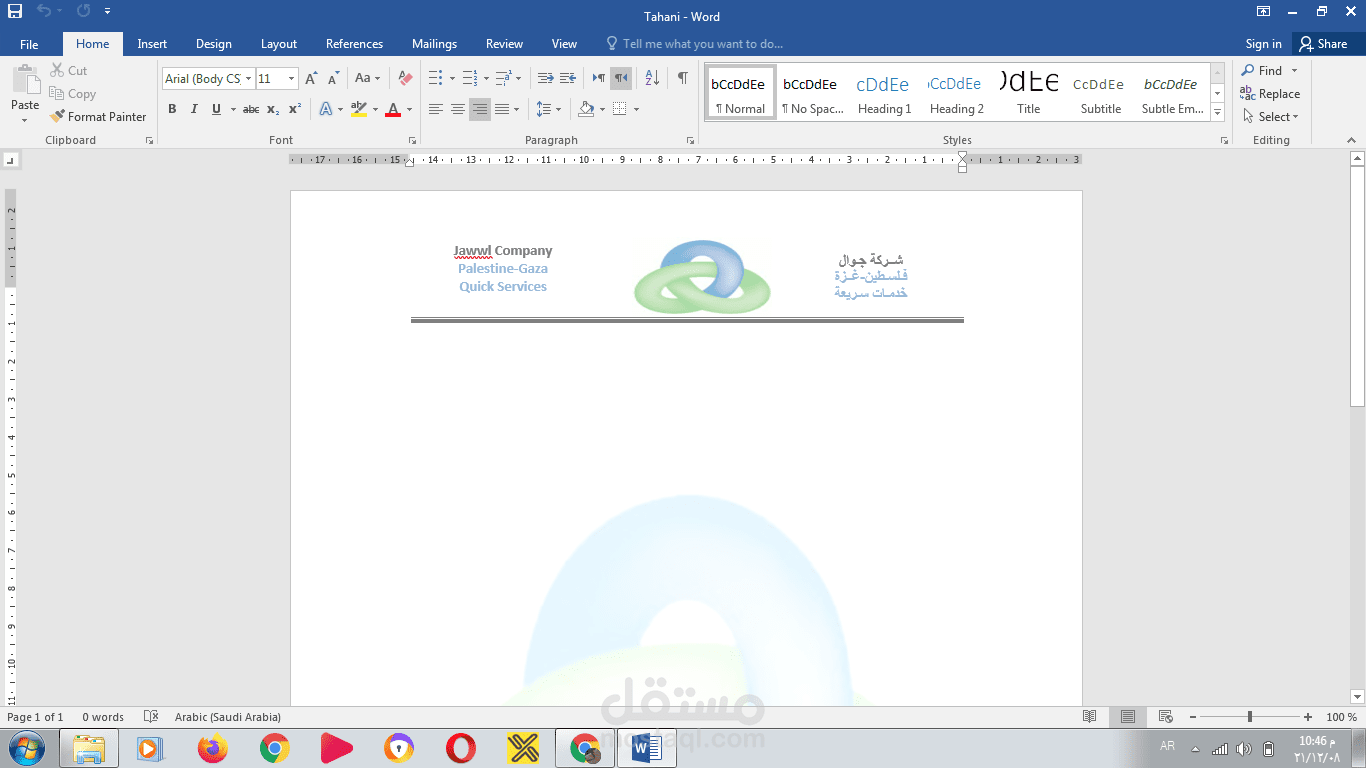The width and height of the screenshot is (1366, 768).
Task: Click the proofing status icon
Action: (151, 717)
